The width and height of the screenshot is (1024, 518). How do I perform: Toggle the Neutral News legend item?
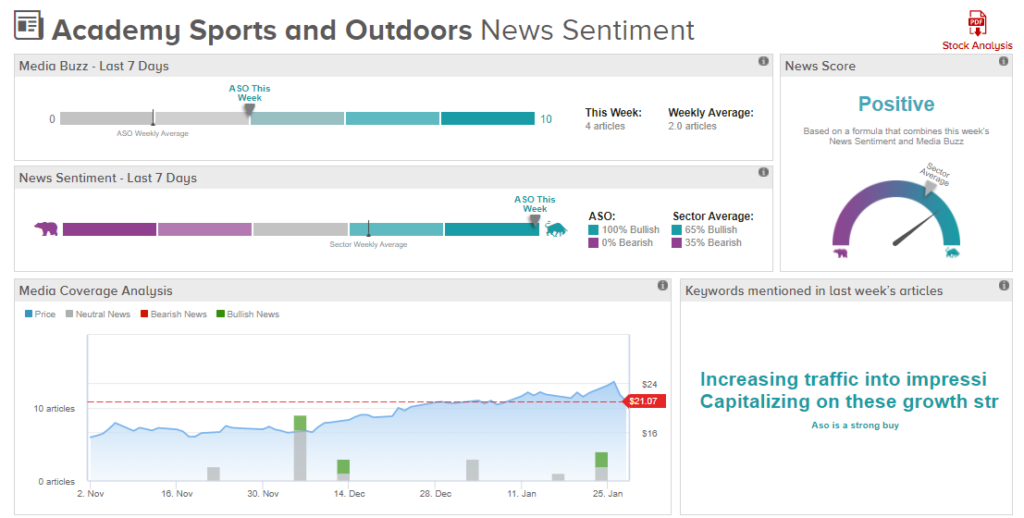pyautogui.click(x=98, y=314)
